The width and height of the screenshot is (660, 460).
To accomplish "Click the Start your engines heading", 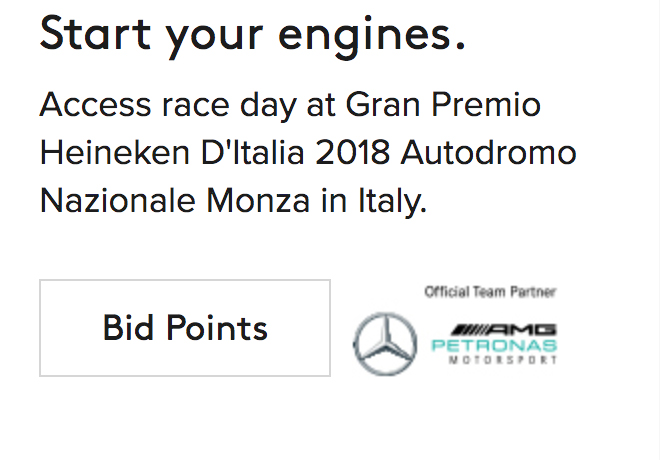I will coord(252,34).
